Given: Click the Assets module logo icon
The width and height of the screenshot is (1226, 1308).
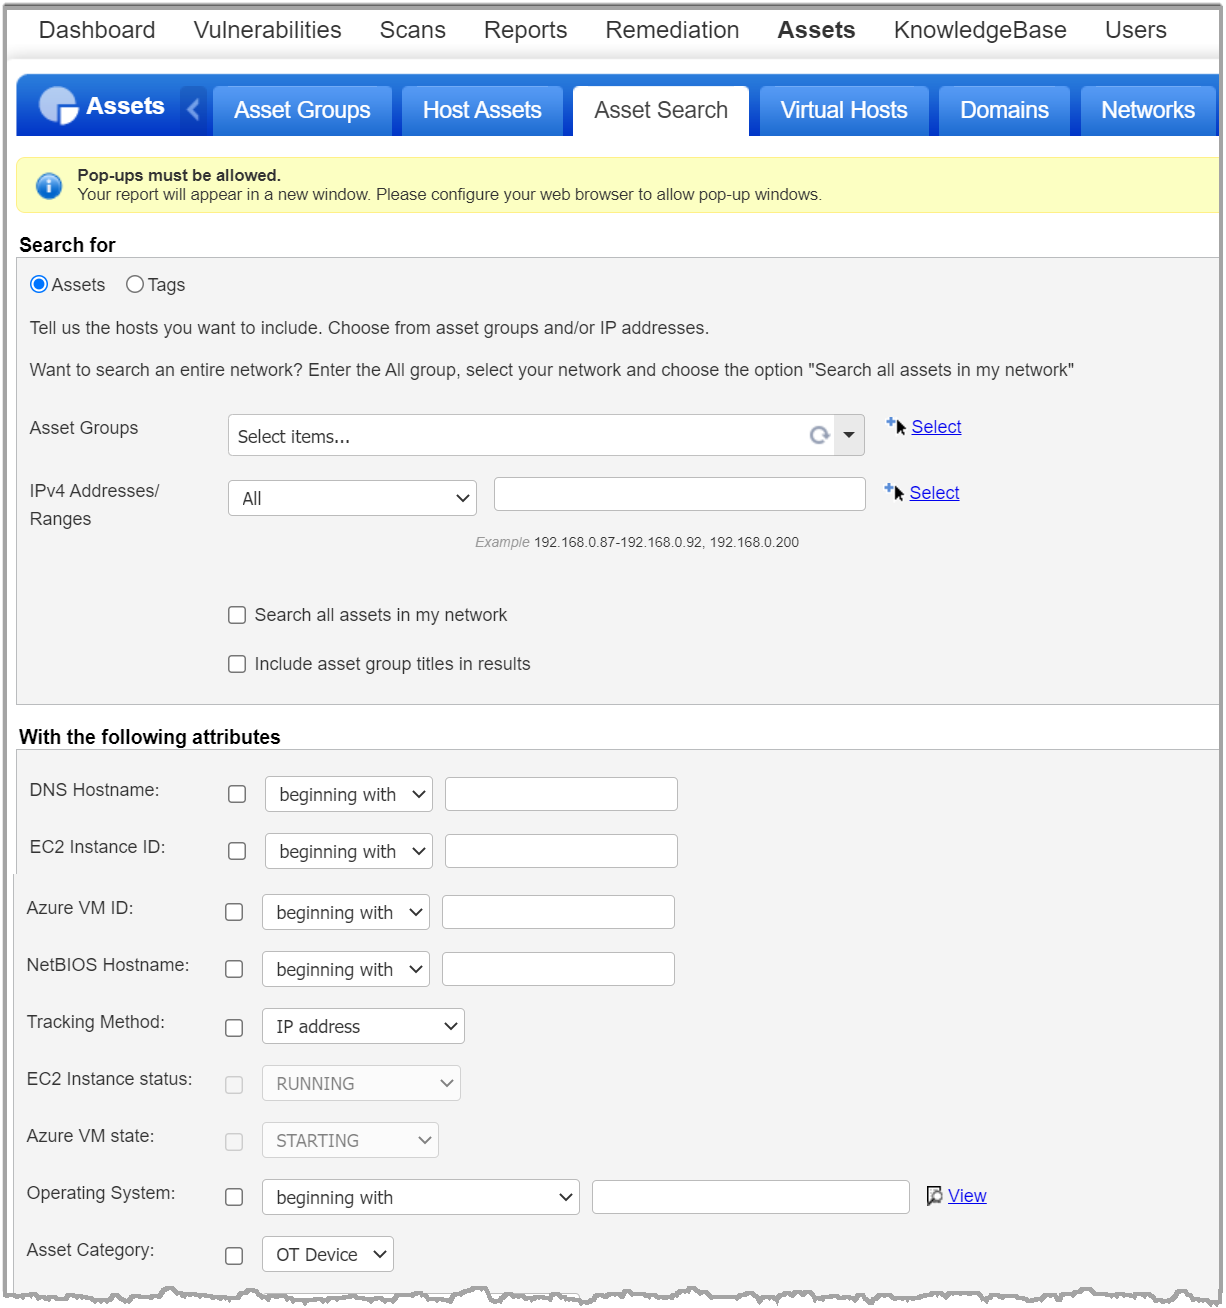Looking at the screenshot, I should point(57,105).
